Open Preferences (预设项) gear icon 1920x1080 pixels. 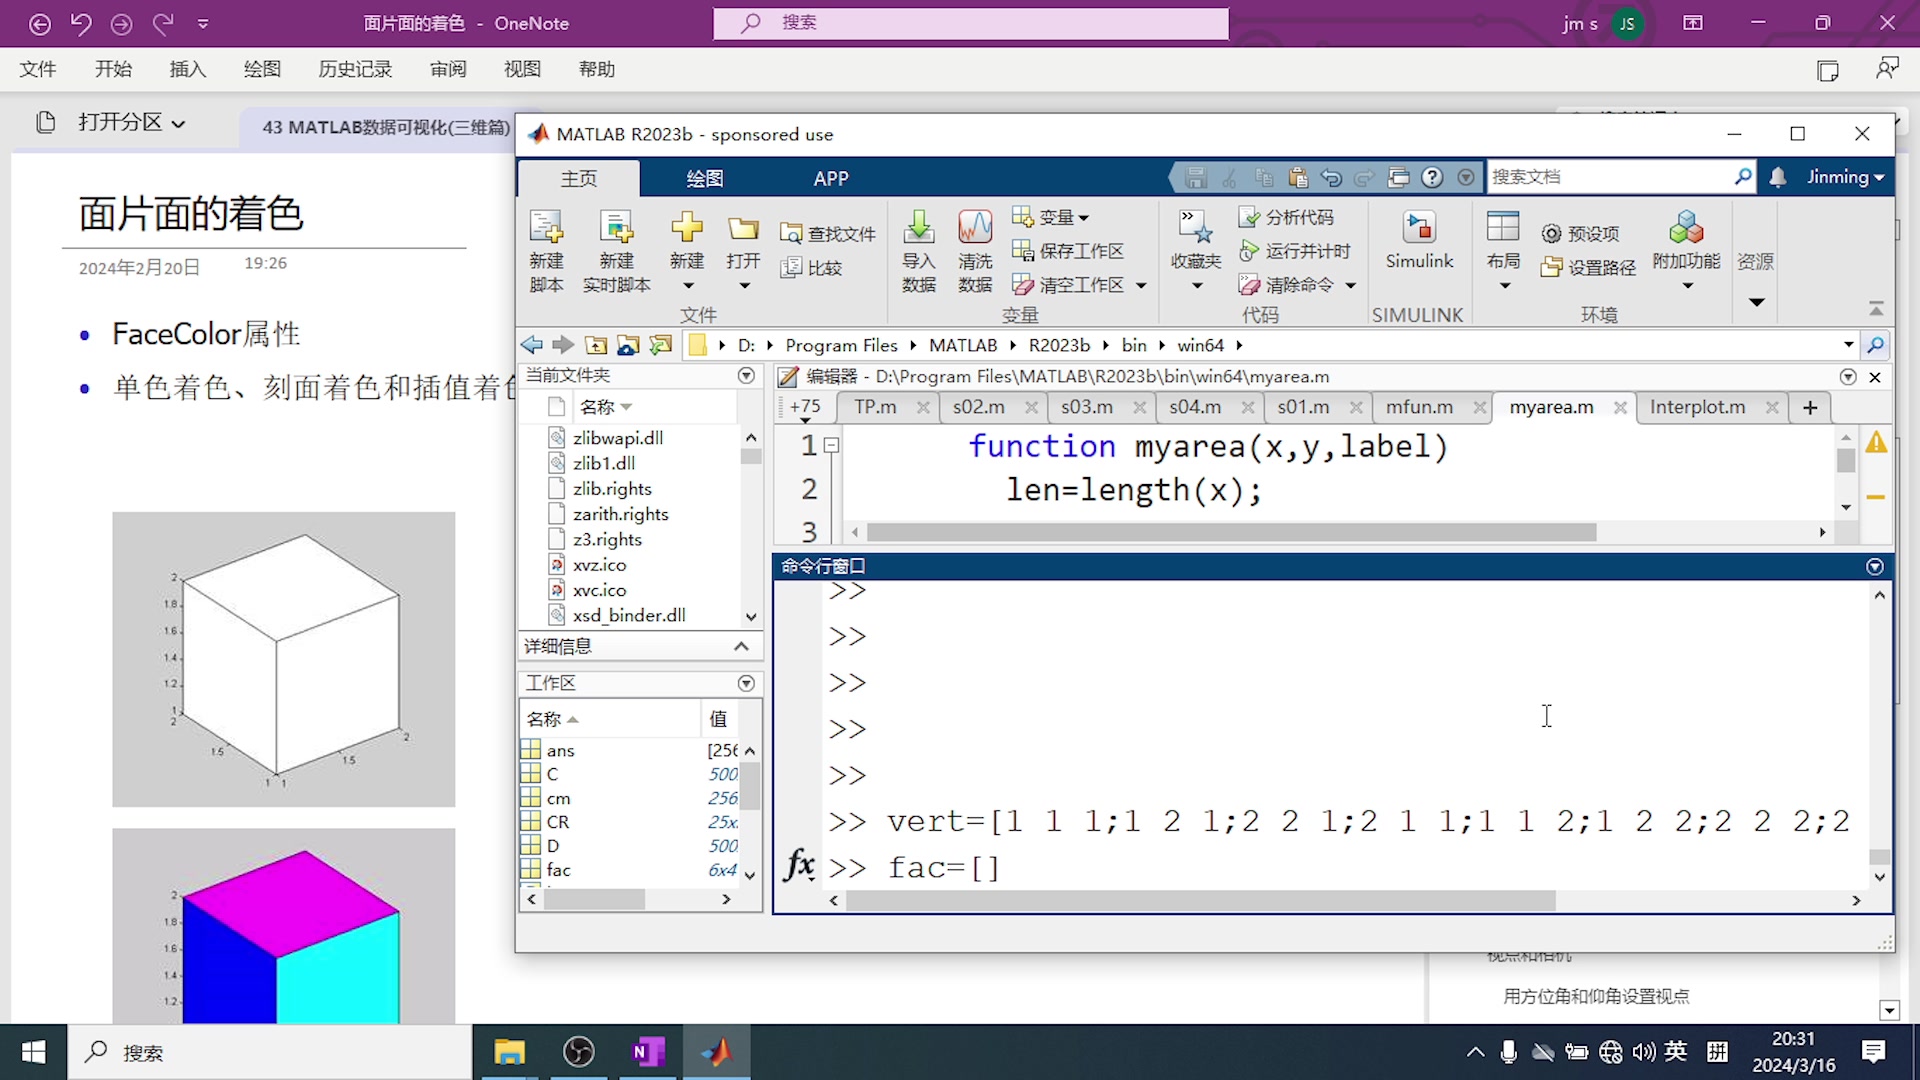pyautogui.click(x=1551, y=233)
